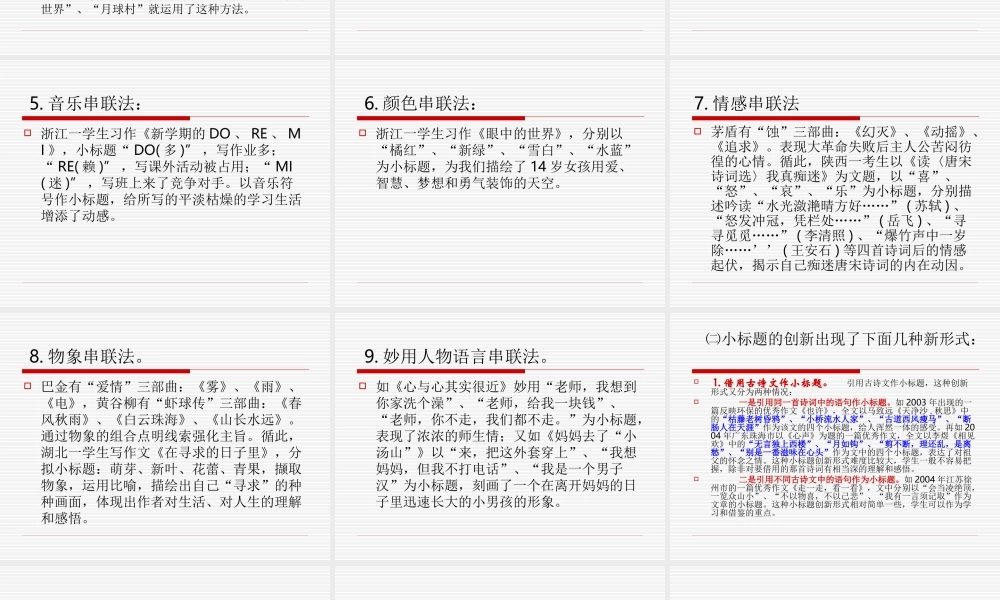The width and height of the screenshot is (1000, 600).
Task: Select the slide thumbnail titled "5. 音乐串联法："
Action: coord(165,183)
